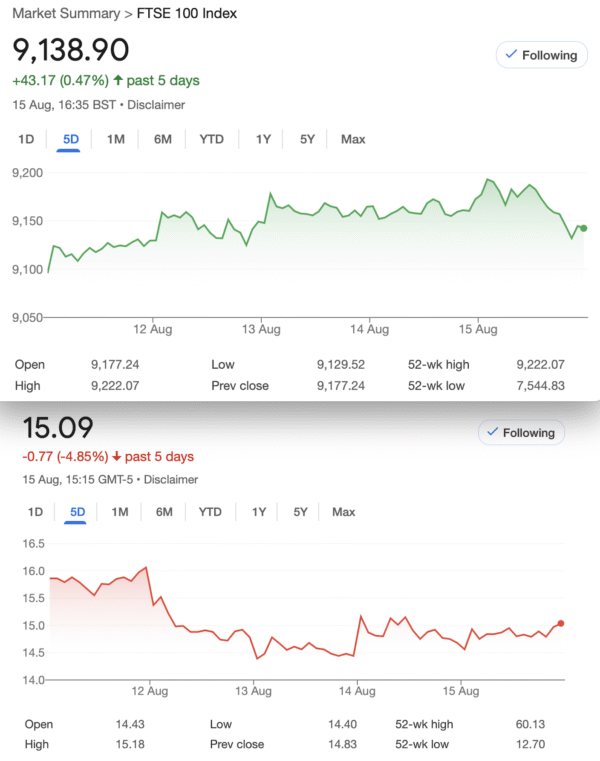Open Disclaimer link under 15.09 price
This screenshot has height=761, width=600.
point(171,480)
